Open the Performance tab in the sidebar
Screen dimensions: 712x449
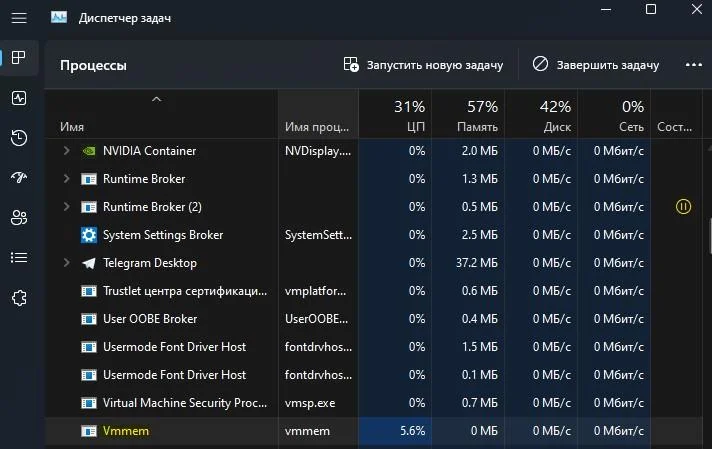19,98
